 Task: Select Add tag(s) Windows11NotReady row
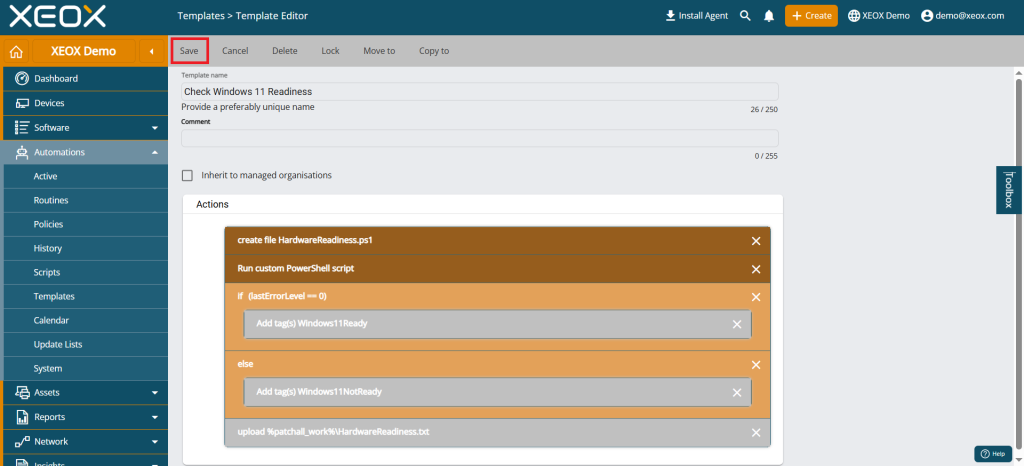point(498,392)
